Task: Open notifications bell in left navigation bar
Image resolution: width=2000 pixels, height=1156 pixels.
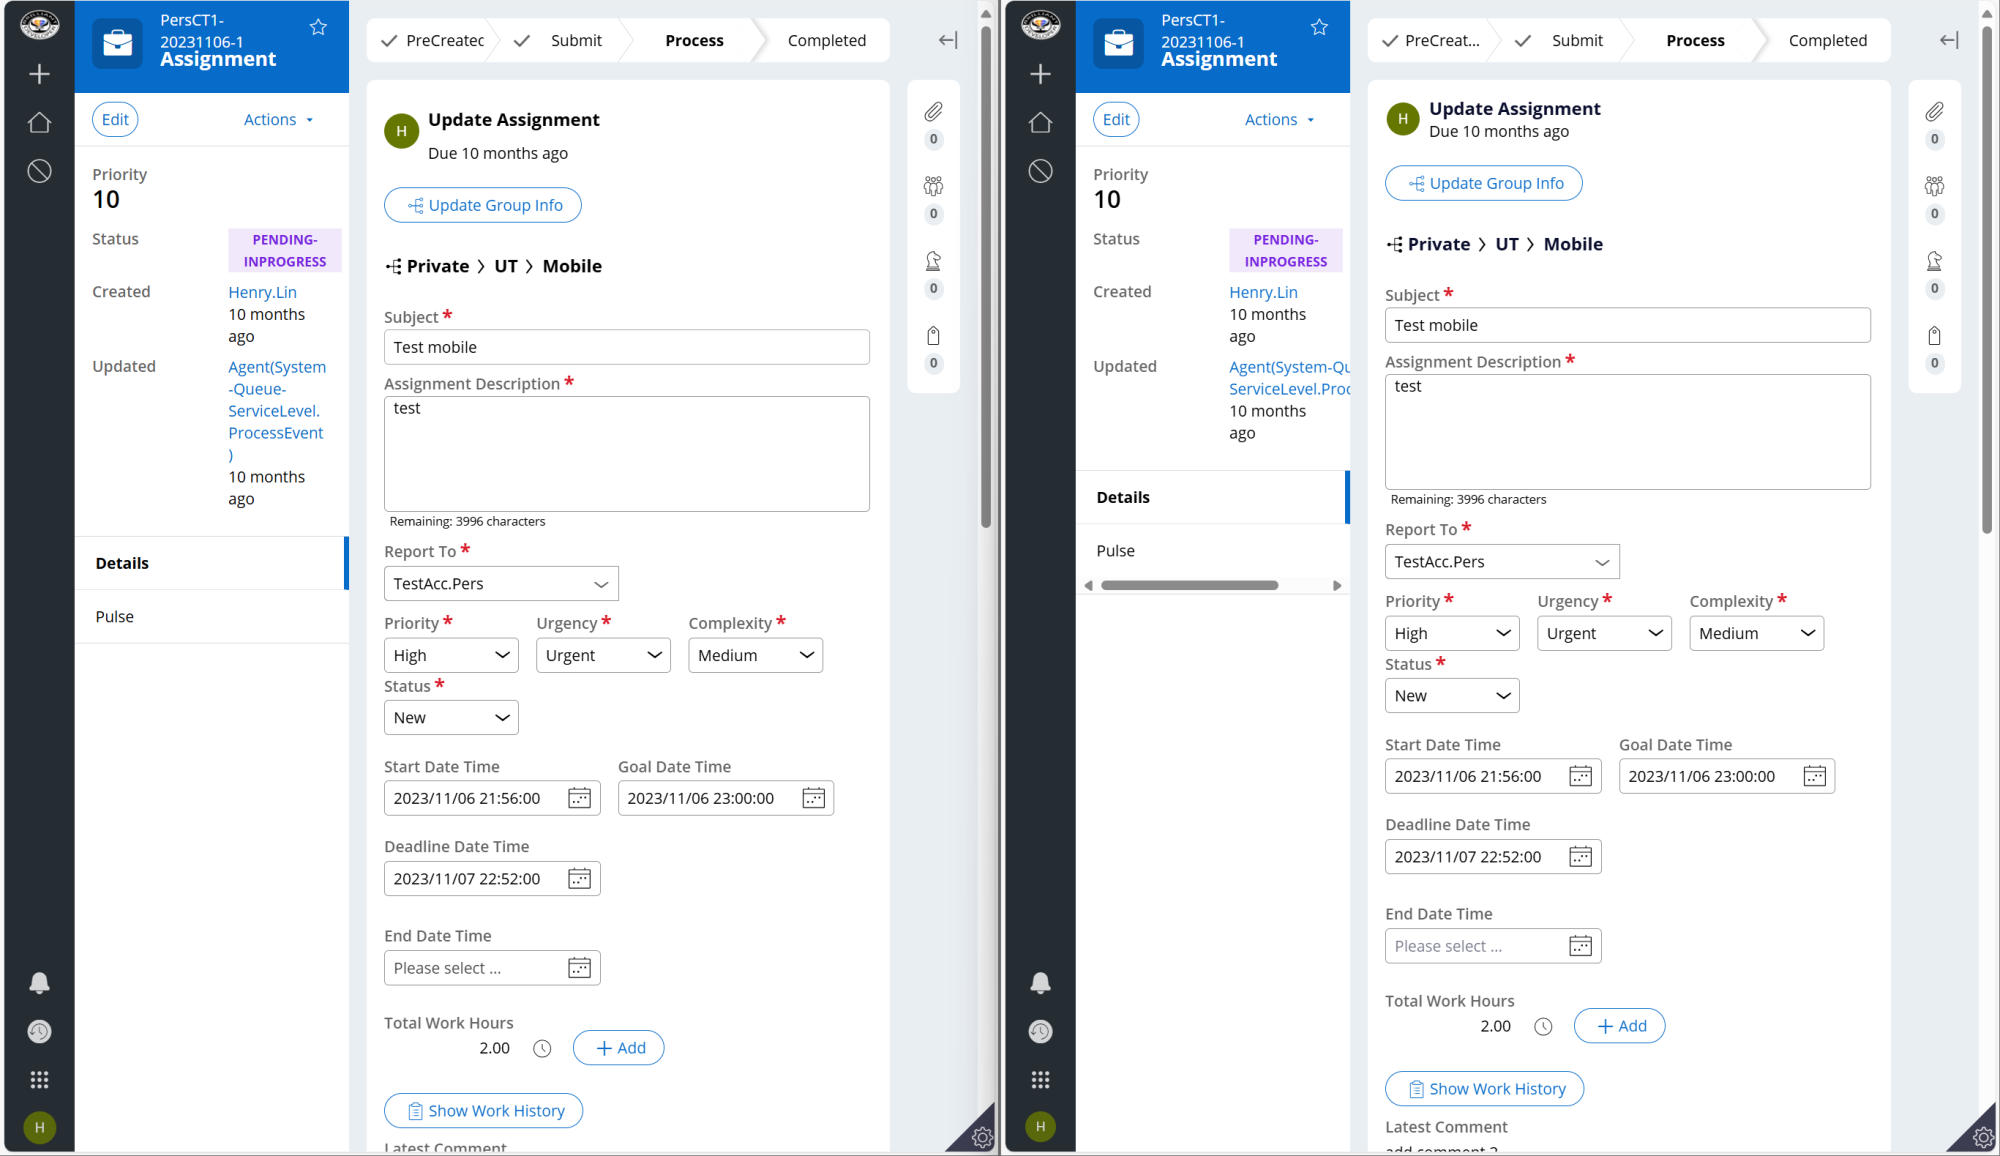Action: [39, 983]
